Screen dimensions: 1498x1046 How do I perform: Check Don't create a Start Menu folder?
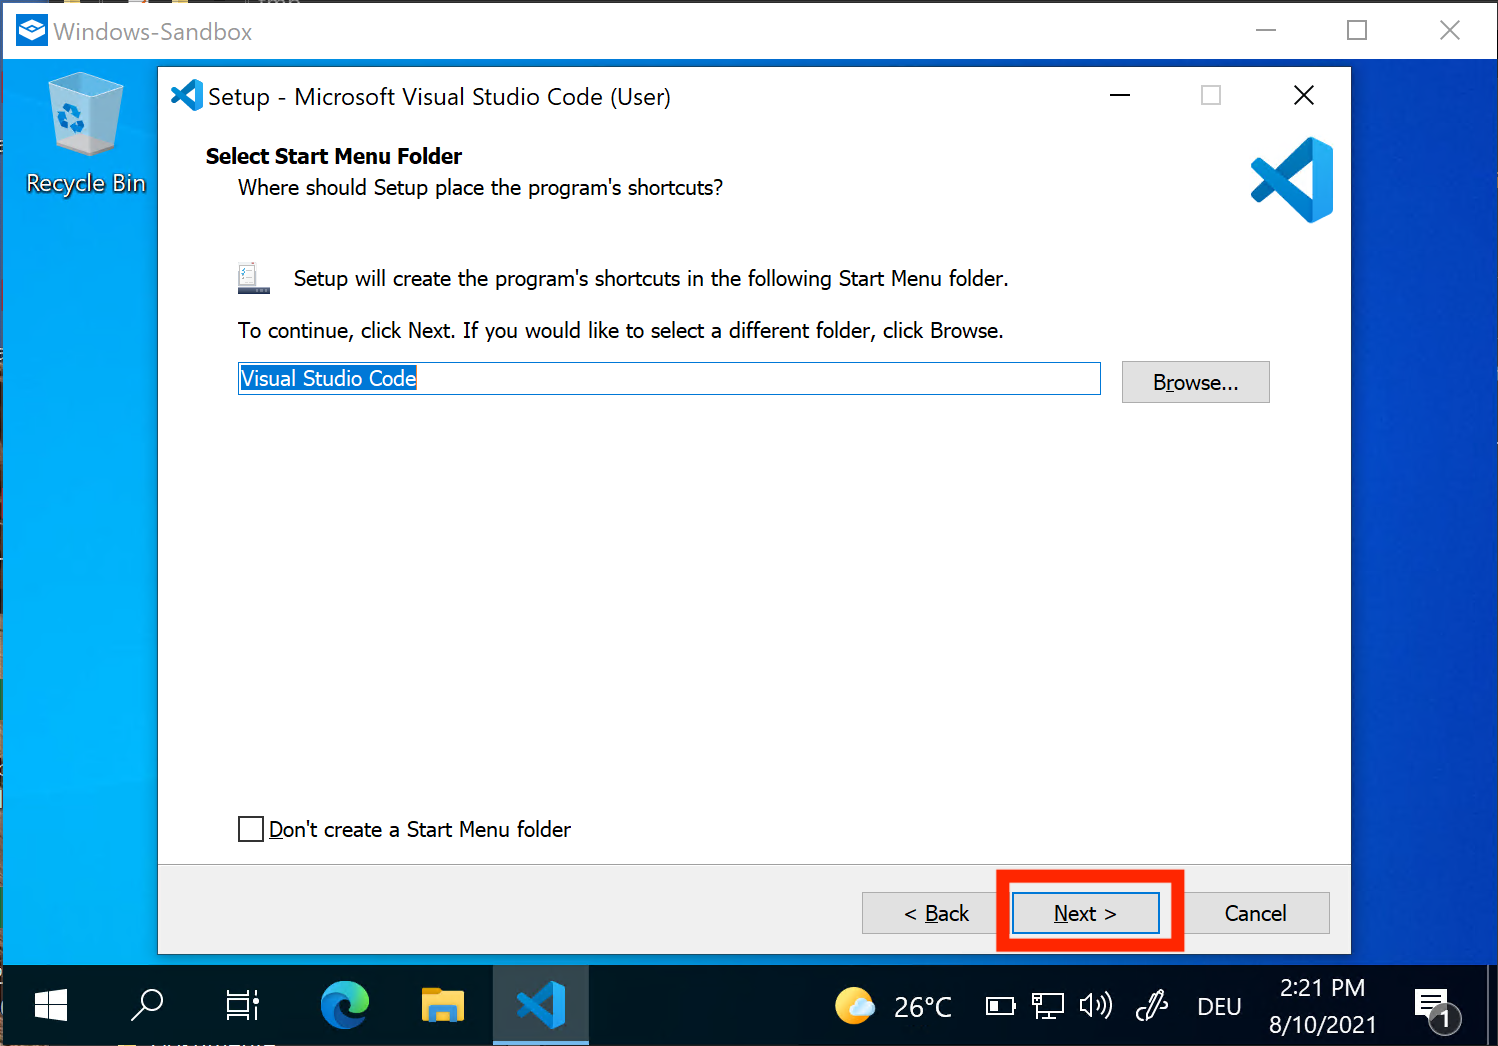(x=251, y=829)
